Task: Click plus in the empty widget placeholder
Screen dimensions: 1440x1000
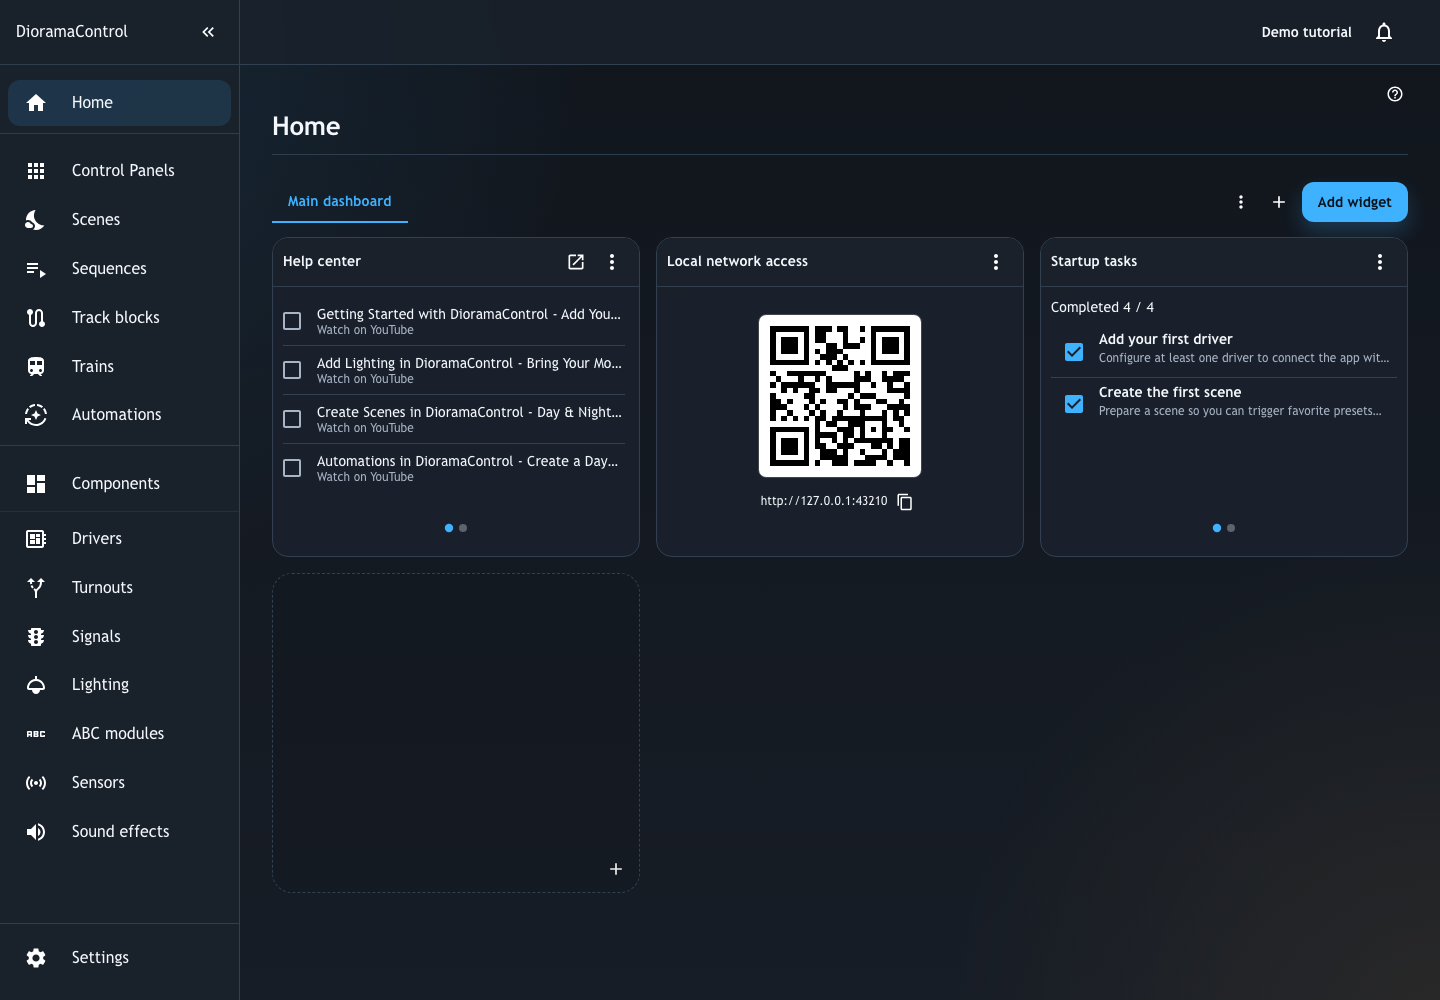Action: (x=616, y=869)
